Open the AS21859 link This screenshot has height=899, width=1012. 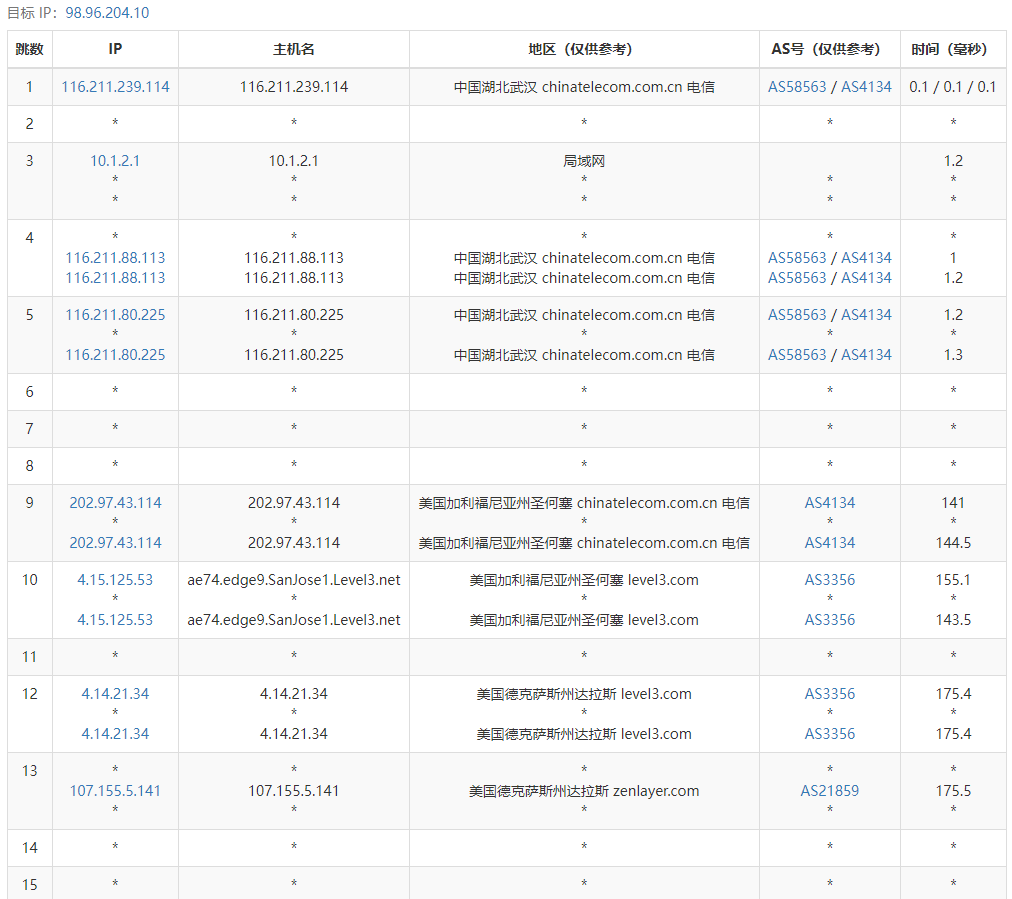coord(830,791)
